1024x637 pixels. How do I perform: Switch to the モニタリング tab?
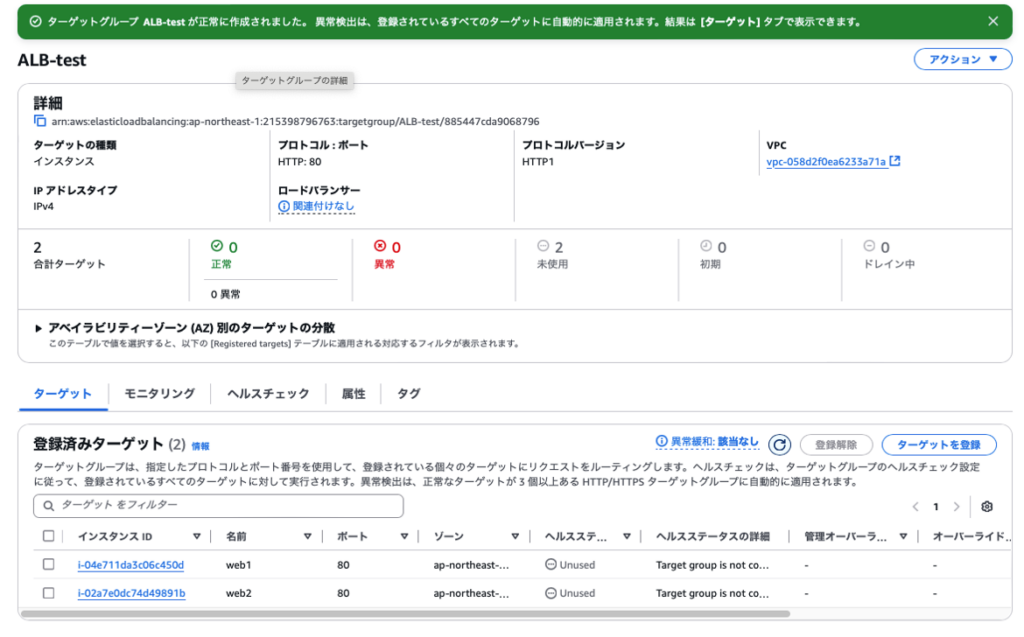point(159,394)
